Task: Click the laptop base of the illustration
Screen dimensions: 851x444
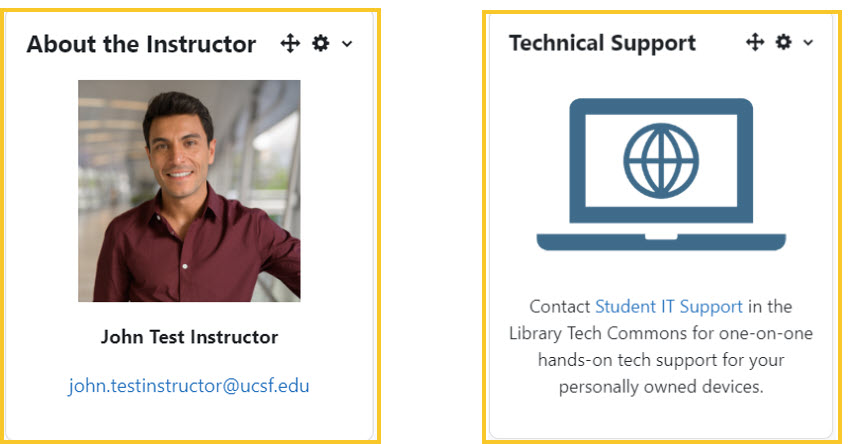Action: click(661, 242)
